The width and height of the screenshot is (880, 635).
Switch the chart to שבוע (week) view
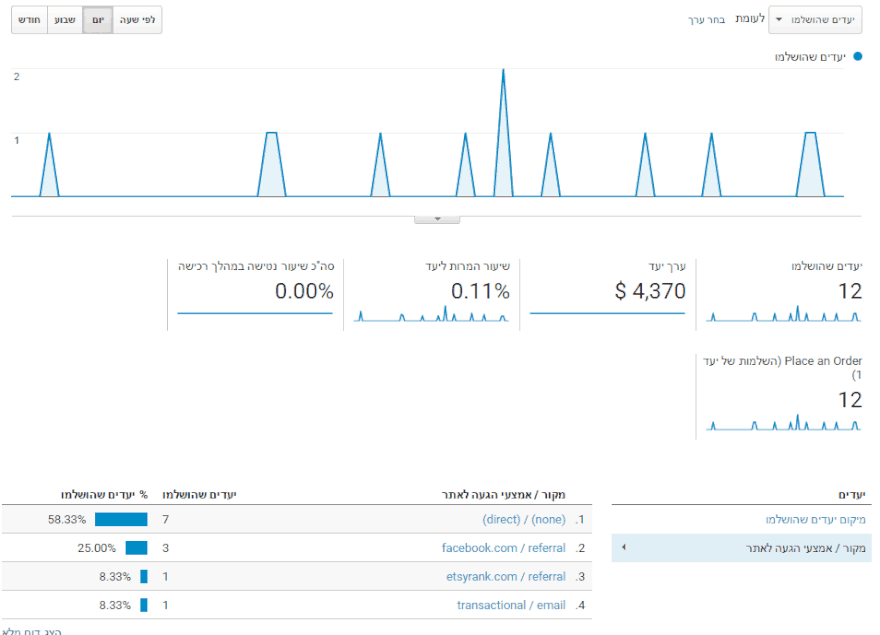pyautogui.click(x=64, y=20)
